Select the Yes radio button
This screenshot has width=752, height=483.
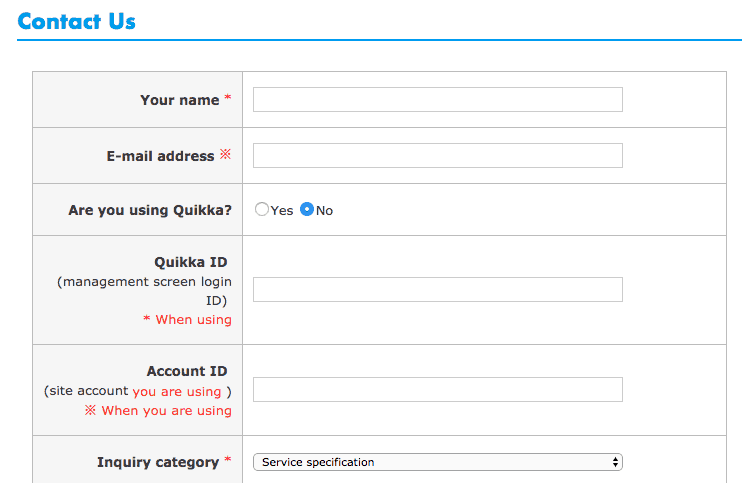click(x=261, y=209)
